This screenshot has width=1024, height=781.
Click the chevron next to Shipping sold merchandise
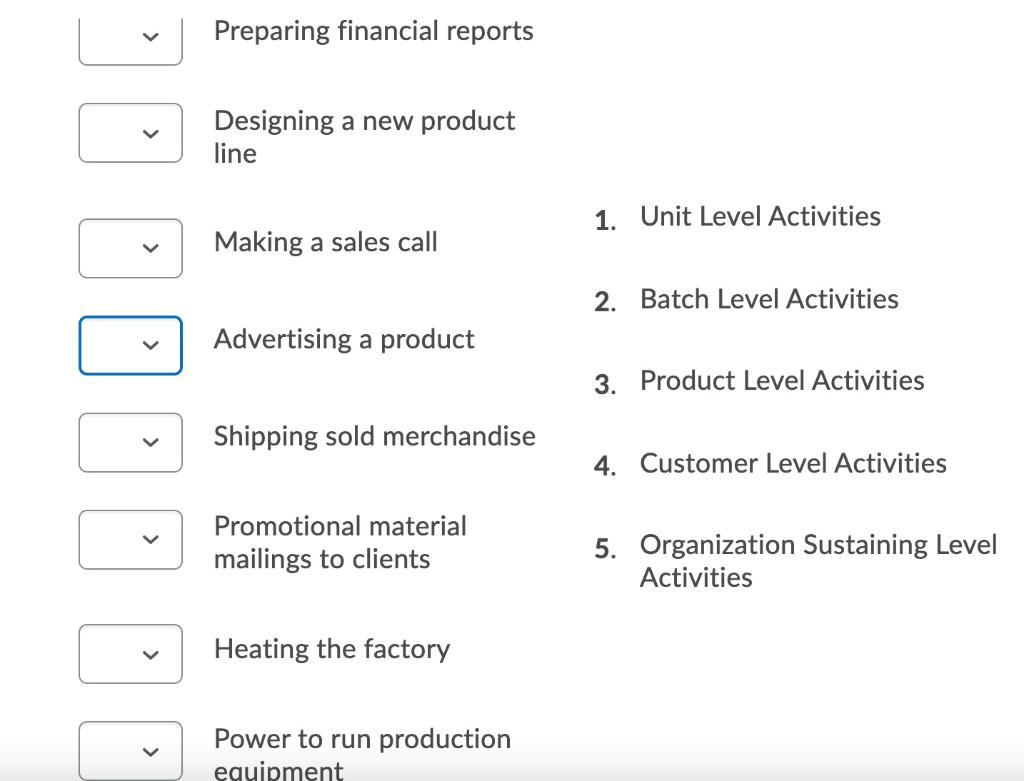point(148,441)
